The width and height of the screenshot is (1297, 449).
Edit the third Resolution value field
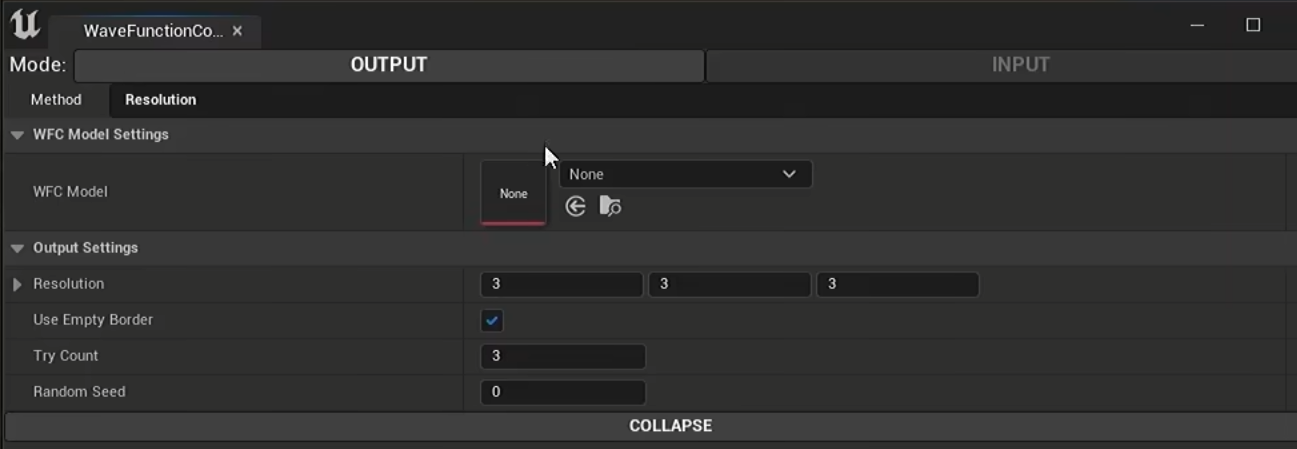[898, 284]
